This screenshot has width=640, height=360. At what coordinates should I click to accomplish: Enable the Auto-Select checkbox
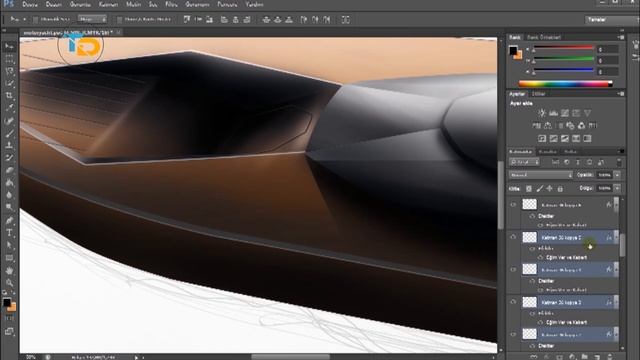[x=36, y=19]
